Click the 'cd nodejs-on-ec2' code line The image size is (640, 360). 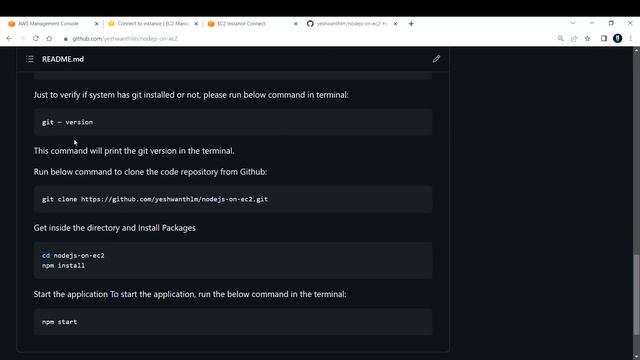coord(73,256)
